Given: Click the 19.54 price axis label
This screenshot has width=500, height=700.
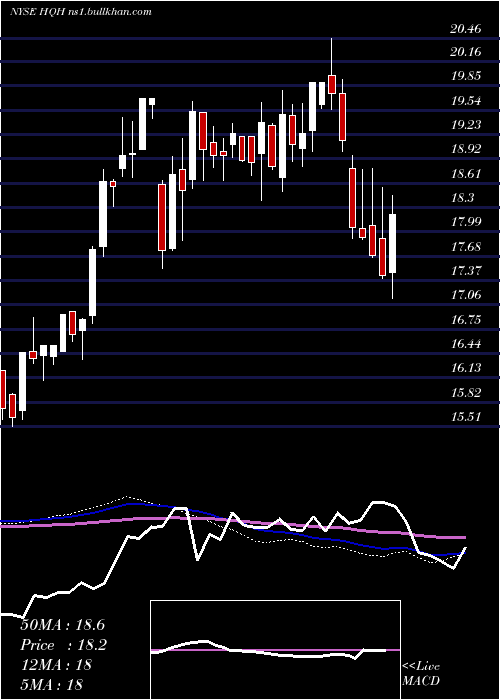Looking at the screenshot, I should [466, 100].
